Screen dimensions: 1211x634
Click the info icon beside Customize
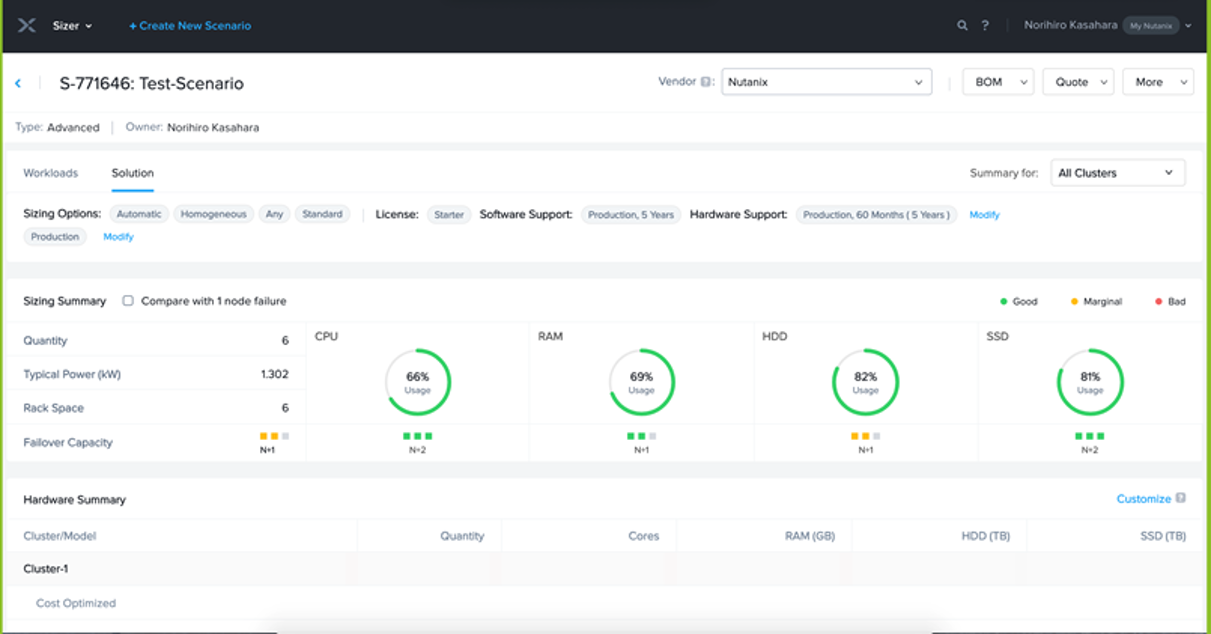click(x=1181, y=498)
